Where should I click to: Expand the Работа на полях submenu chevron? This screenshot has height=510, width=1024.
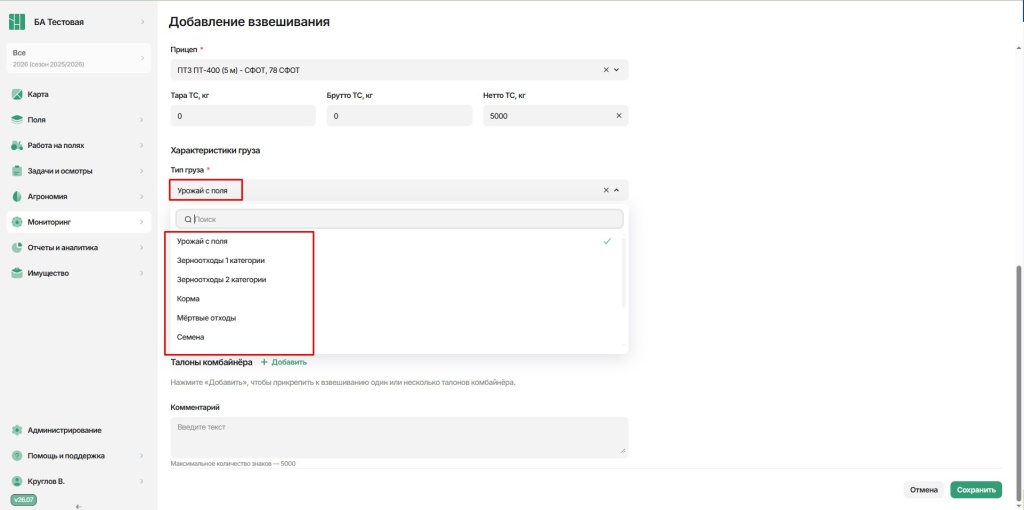coord(142,145)
